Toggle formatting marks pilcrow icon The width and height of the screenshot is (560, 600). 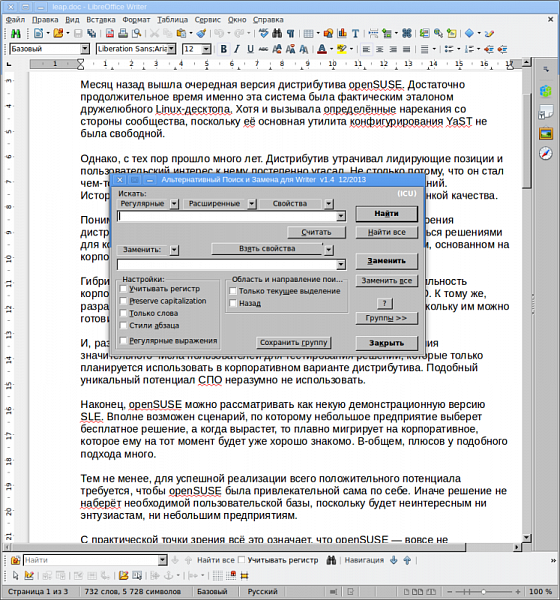tap(290, 34)
